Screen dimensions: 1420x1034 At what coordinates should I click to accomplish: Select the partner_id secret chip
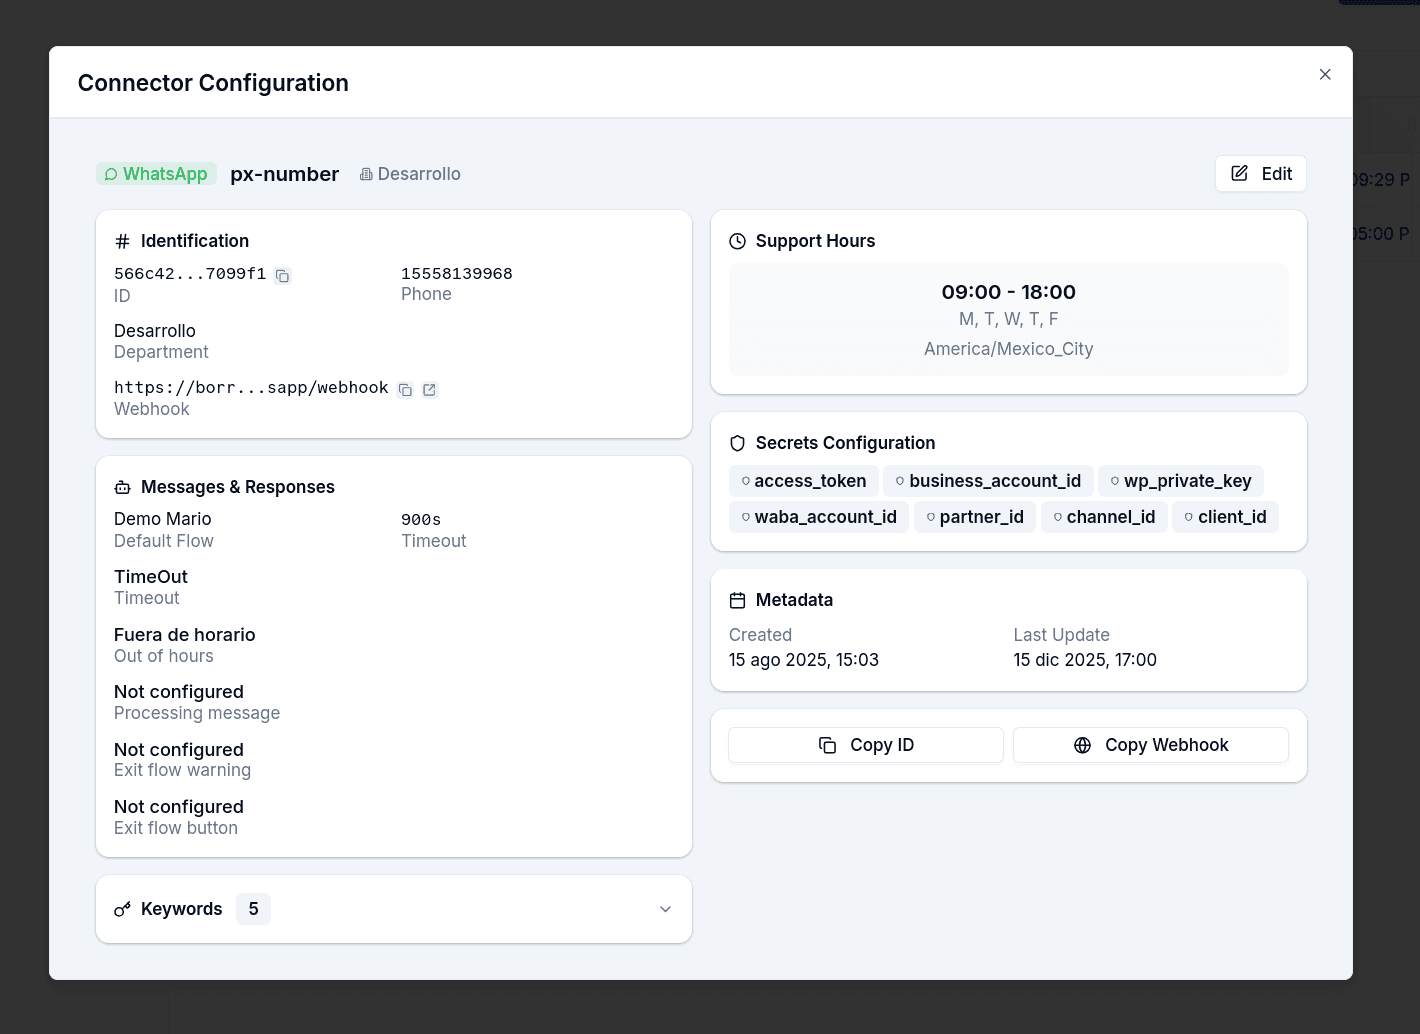click(975, 517)
